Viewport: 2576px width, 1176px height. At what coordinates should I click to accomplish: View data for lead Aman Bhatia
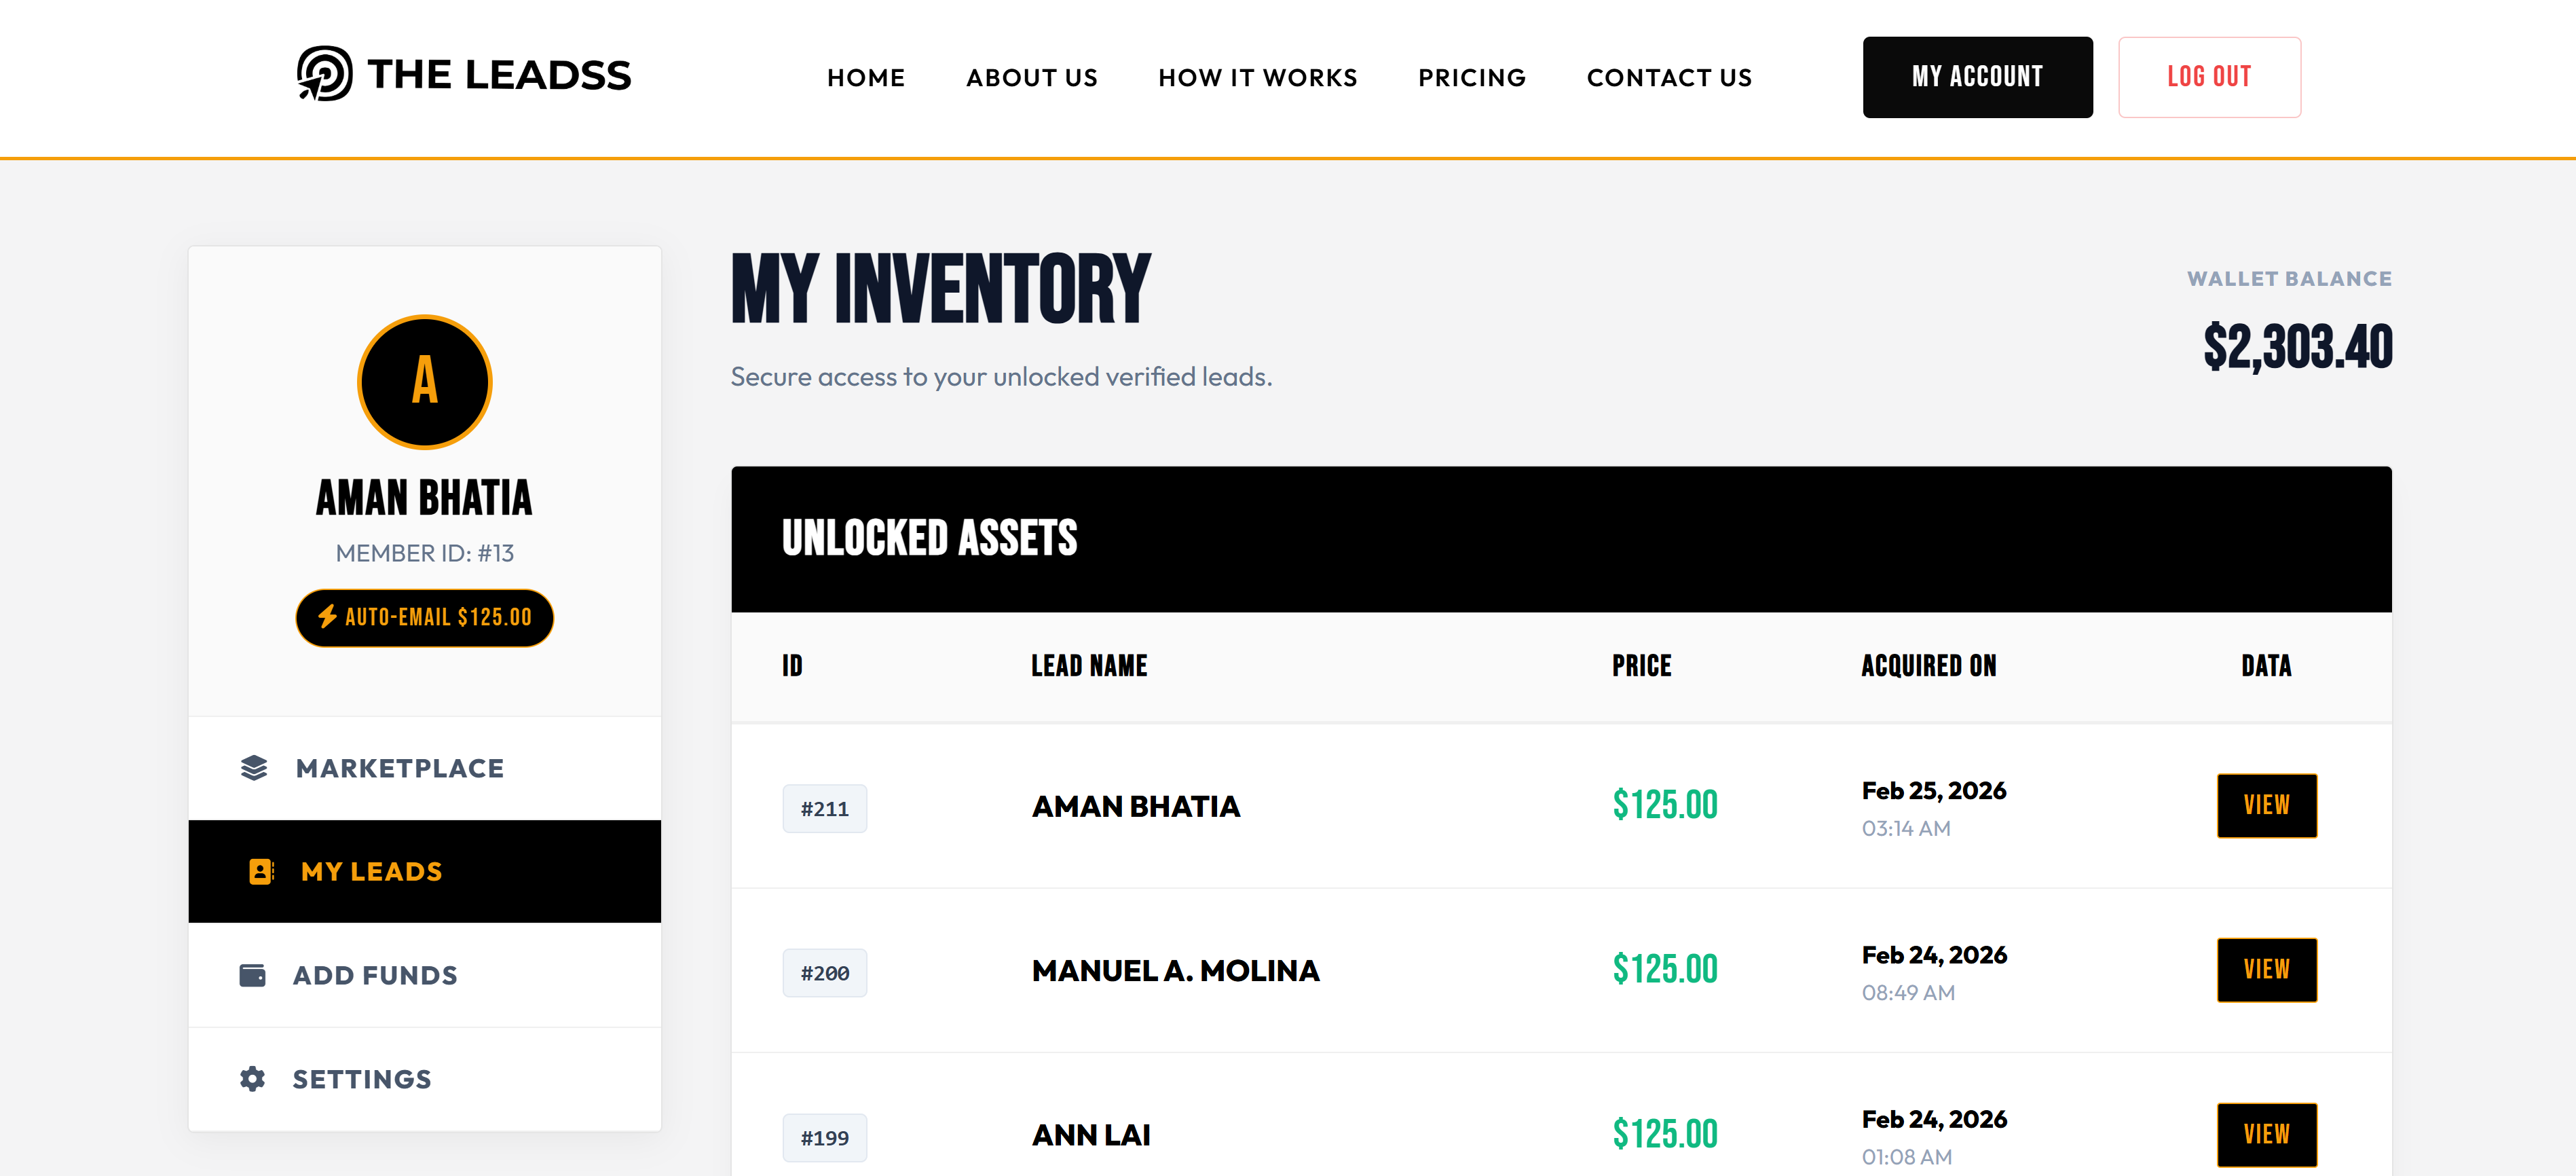pos(2265,806)
